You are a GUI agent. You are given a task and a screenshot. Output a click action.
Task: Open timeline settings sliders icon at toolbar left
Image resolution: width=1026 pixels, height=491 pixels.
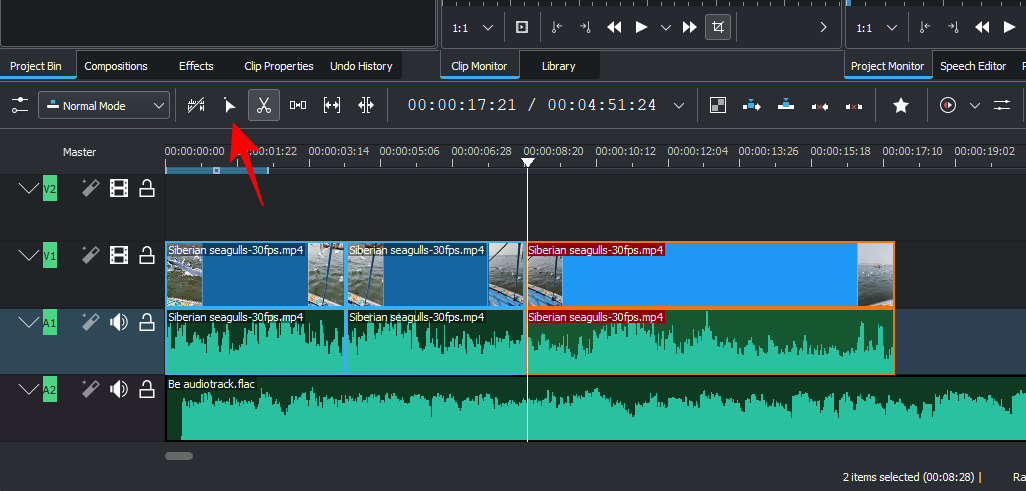point(19,105)
